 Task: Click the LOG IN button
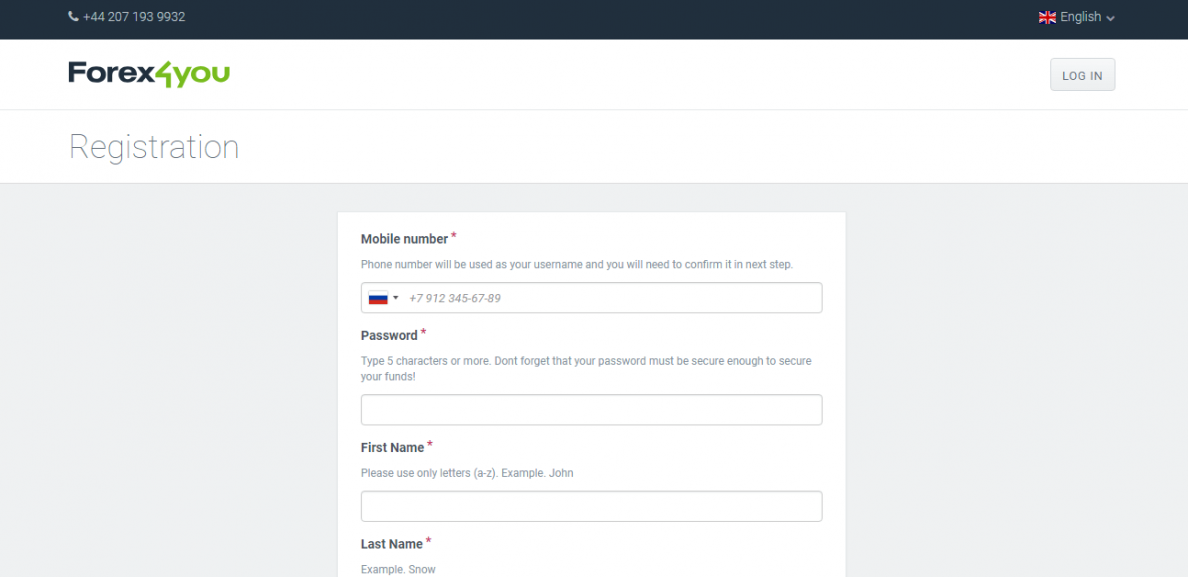1082,75
